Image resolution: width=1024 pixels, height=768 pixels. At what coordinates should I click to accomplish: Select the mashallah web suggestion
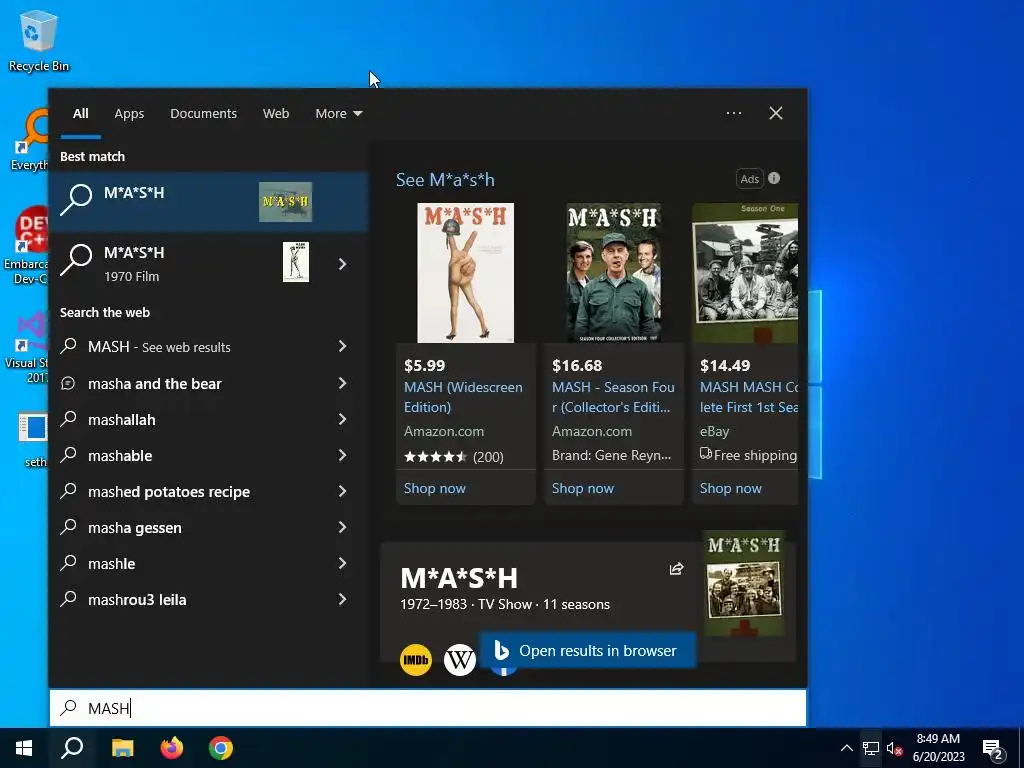coord(209,419)
